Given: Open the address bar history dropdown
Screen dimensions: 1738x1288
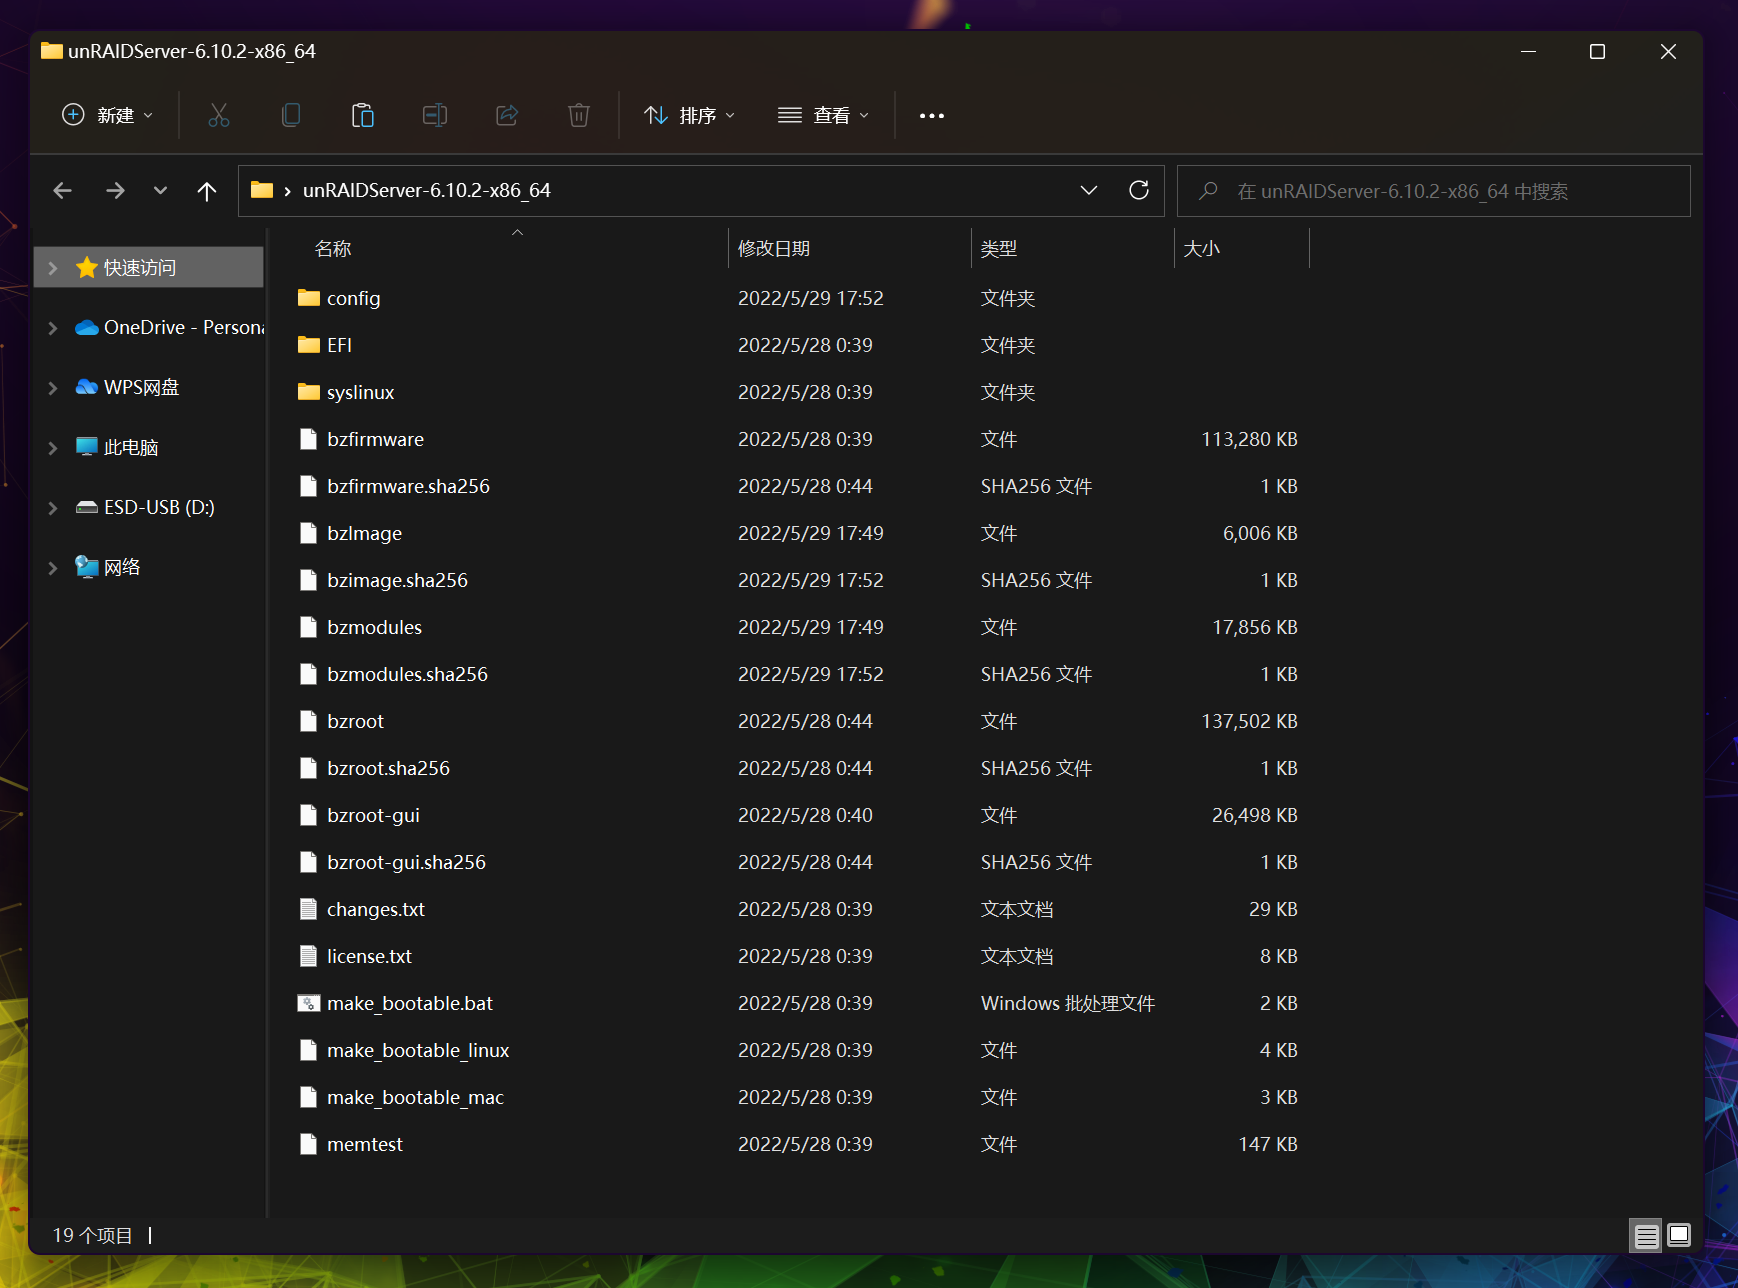Looking at the screenshot, I should (x=1089, y=190).
